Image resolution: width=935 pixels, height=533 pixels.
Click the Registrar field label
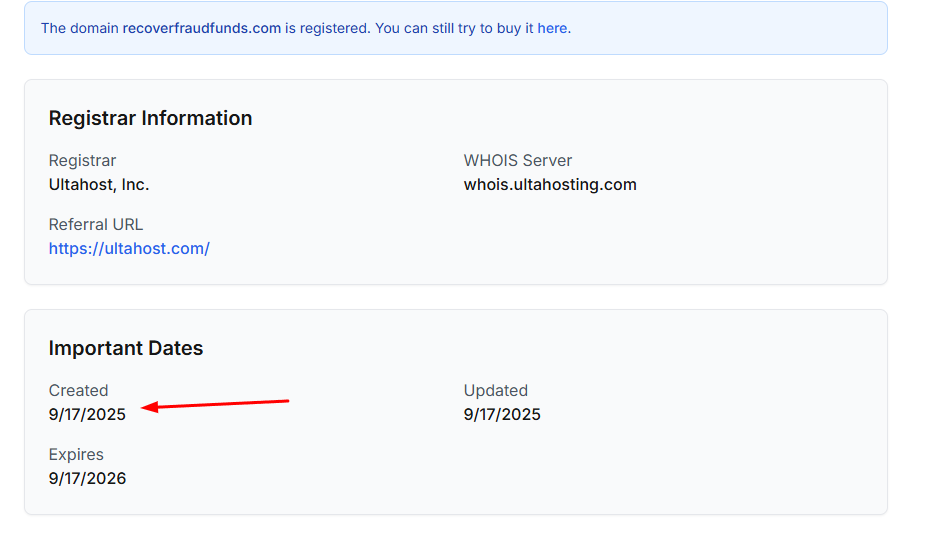click(82, 160)
